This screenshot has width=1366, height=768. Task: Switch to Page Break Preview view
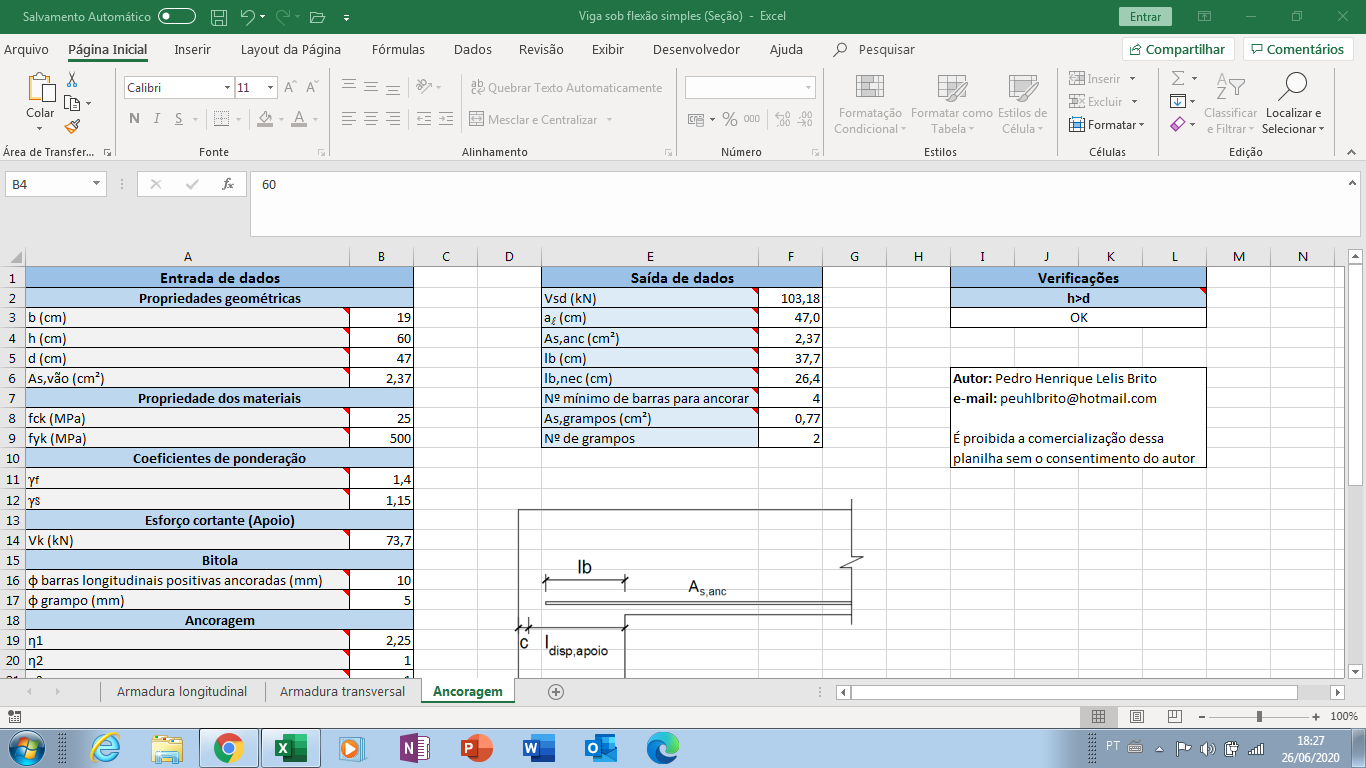click(1174, 717)
